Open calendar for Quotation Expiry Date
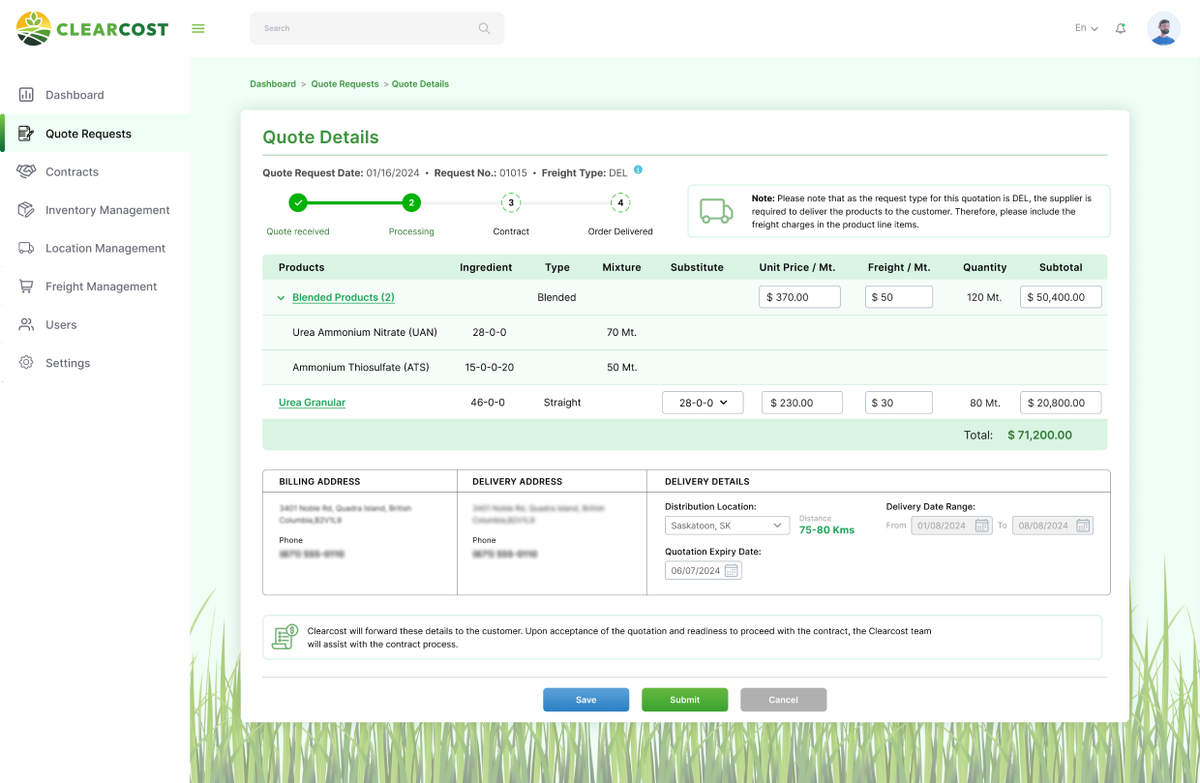This screenshot has width=1200, height=783. (x=731, y=571)
